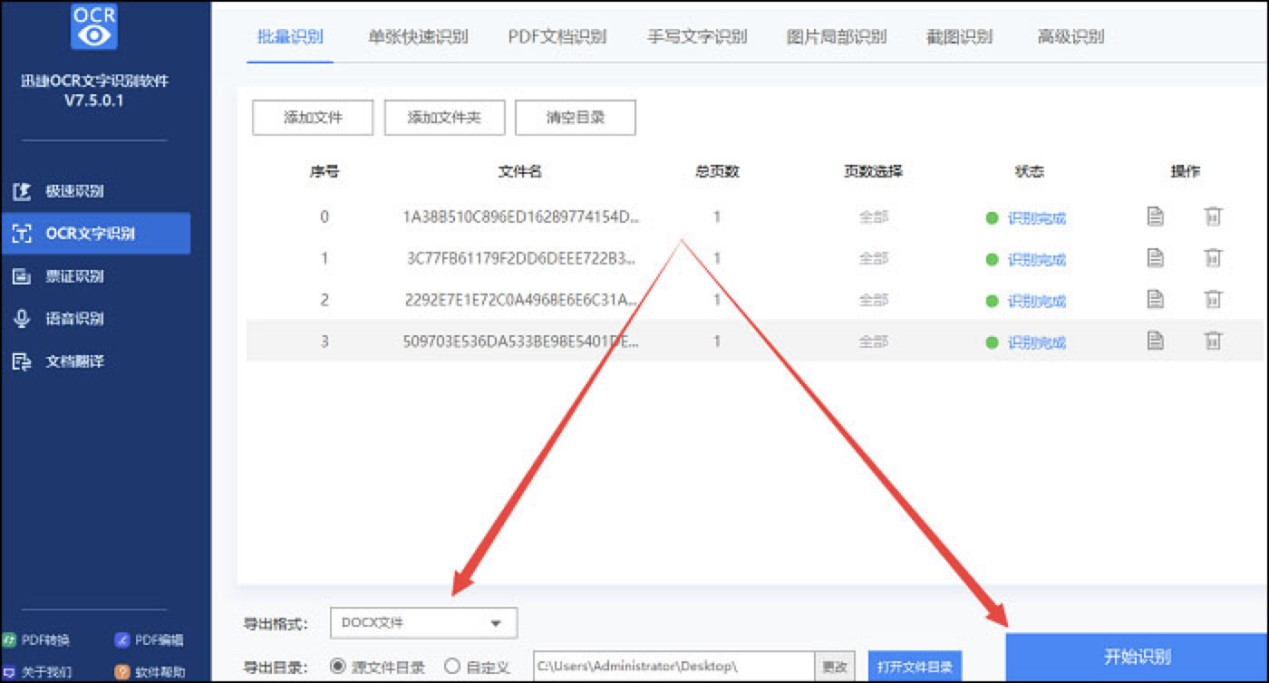
Task: Delete file in row 3 with trash icon
Action: 1213,341
